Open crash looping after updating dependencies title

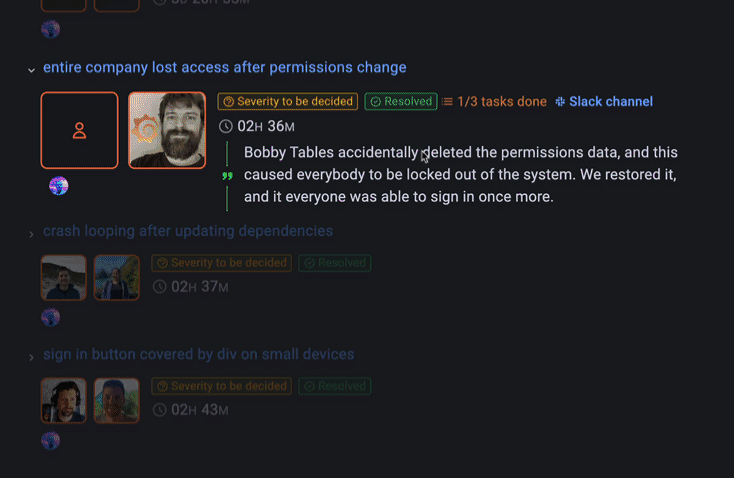point(188,231)
